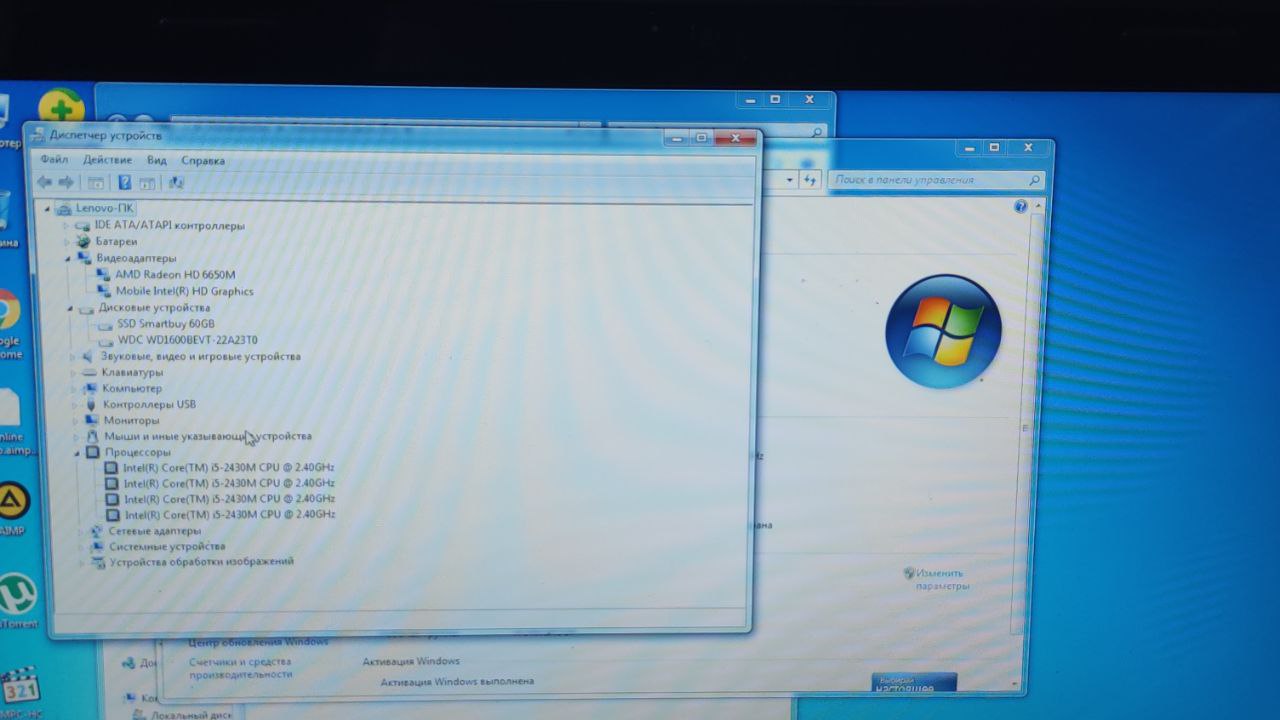The height and width of the screenshot is (720, 1280).
Task: Collapse the Видеоадаптеры branch
Action: (68, 258)
